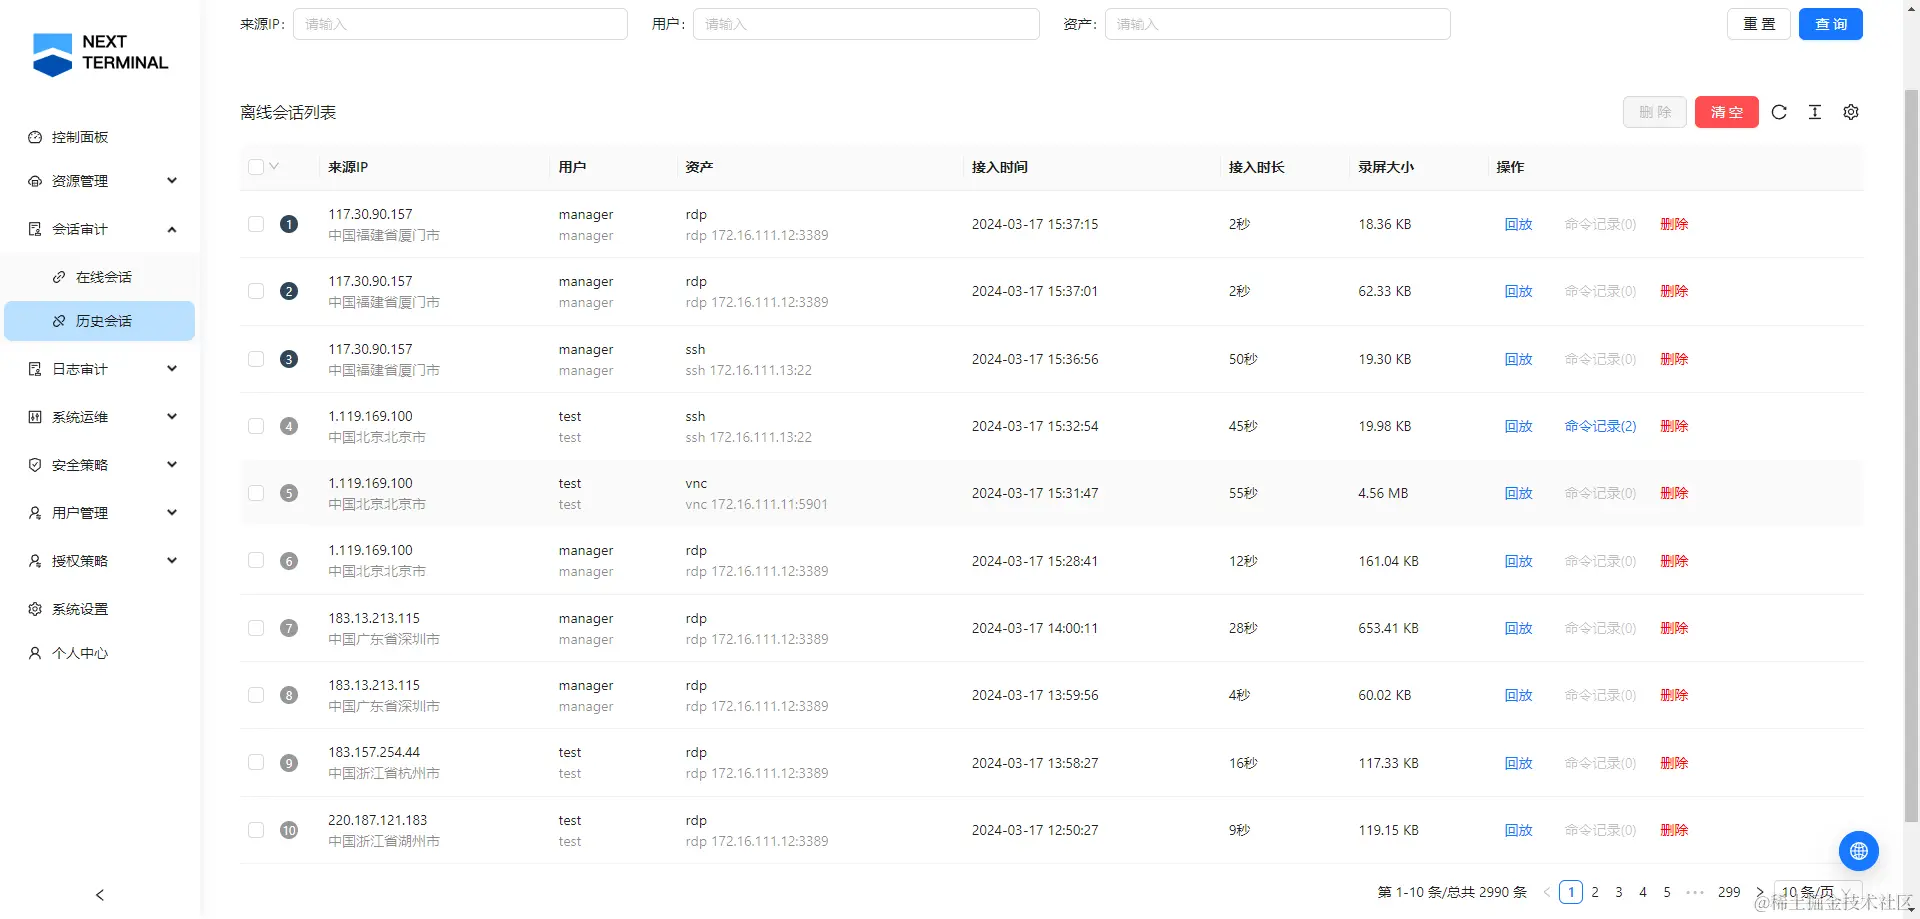The width and height of the screenshot is (1920, 919).
Task: Click pagination ellipsis jump button
Action: (x=1695, y=892)
